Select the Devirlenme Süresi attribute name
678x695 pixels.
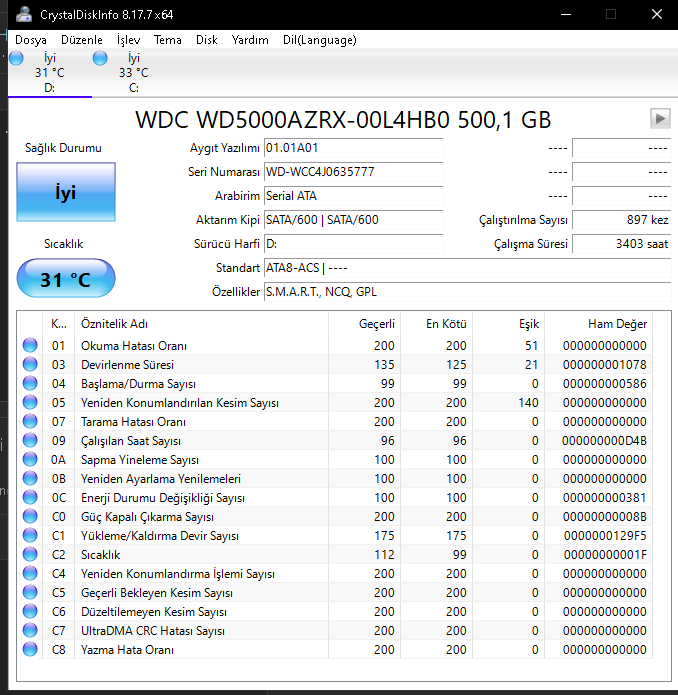[127, 365]
